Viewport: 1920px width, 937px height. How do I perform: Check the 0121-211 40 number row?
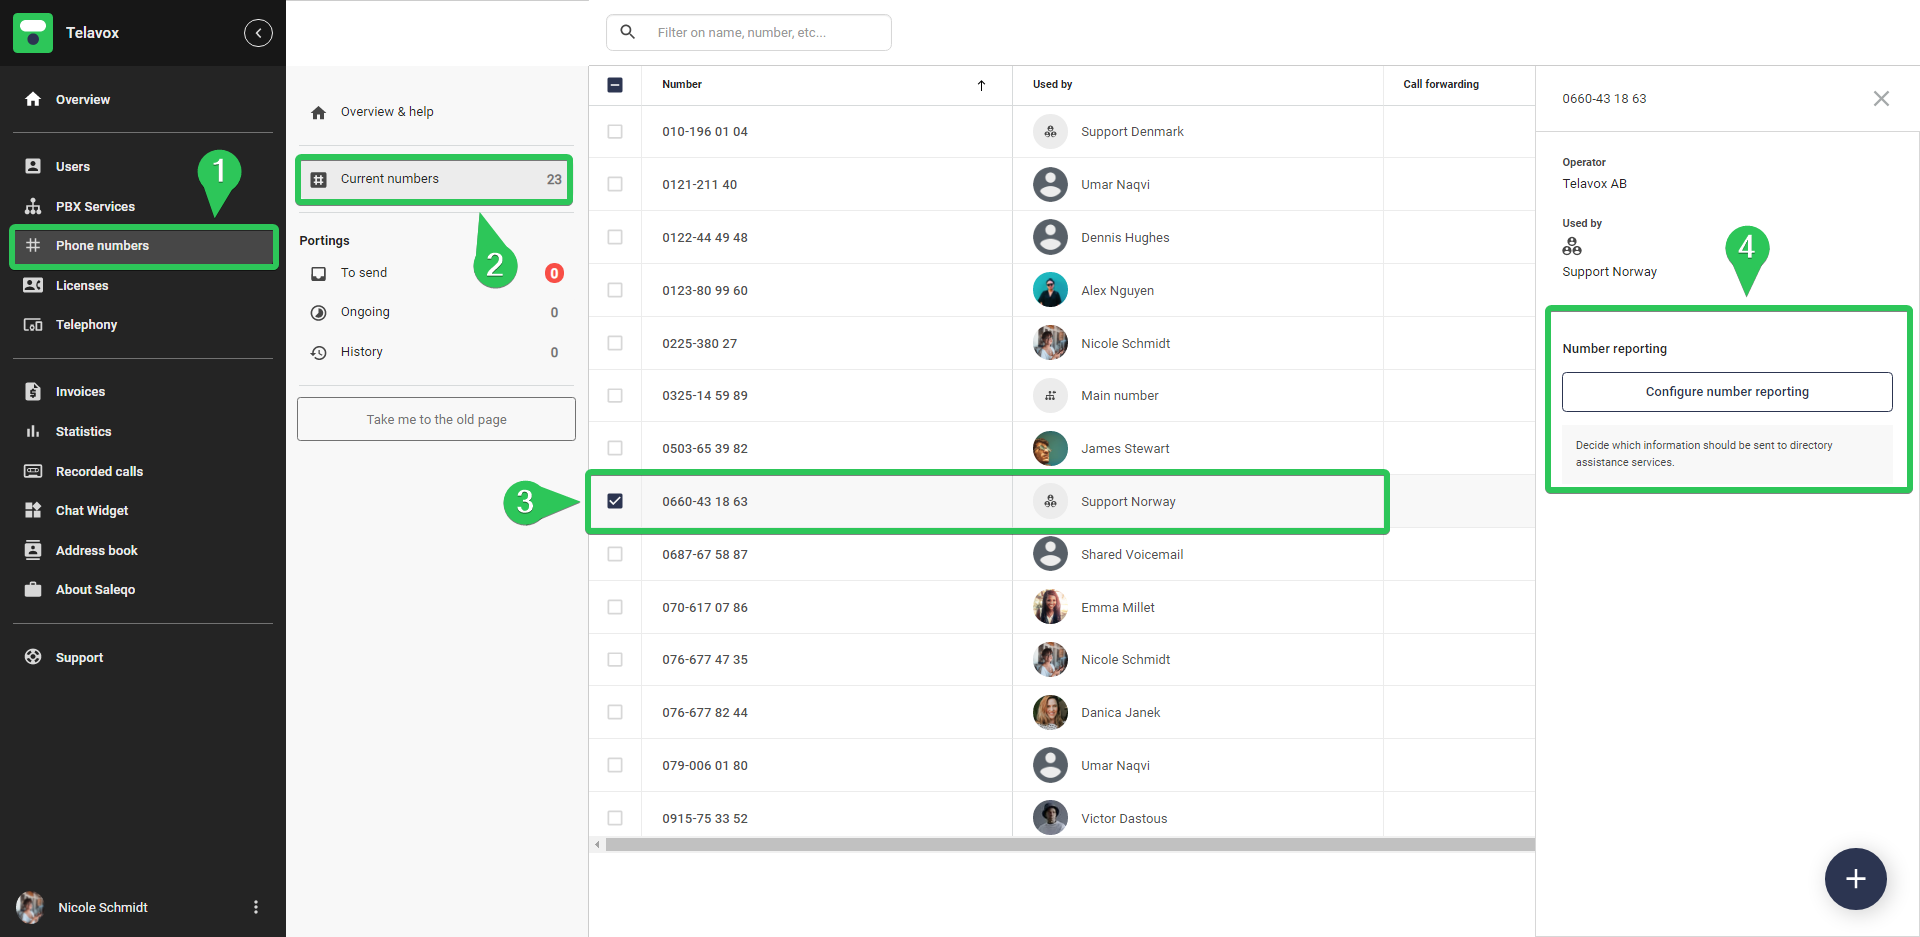pos(615,184)
